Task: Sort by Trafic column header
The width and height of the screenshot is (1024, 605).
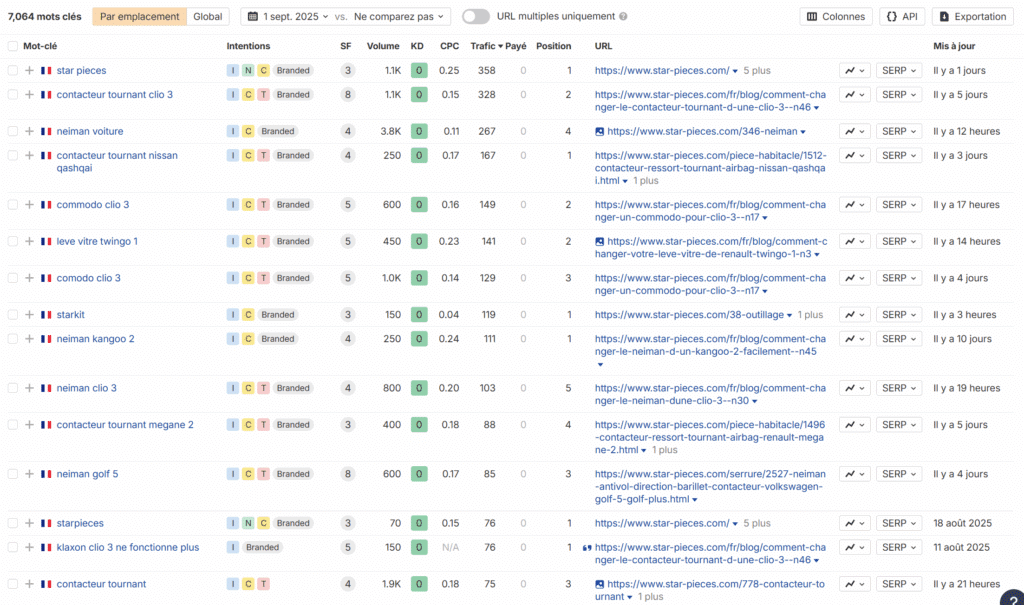Action: [487, 46]
